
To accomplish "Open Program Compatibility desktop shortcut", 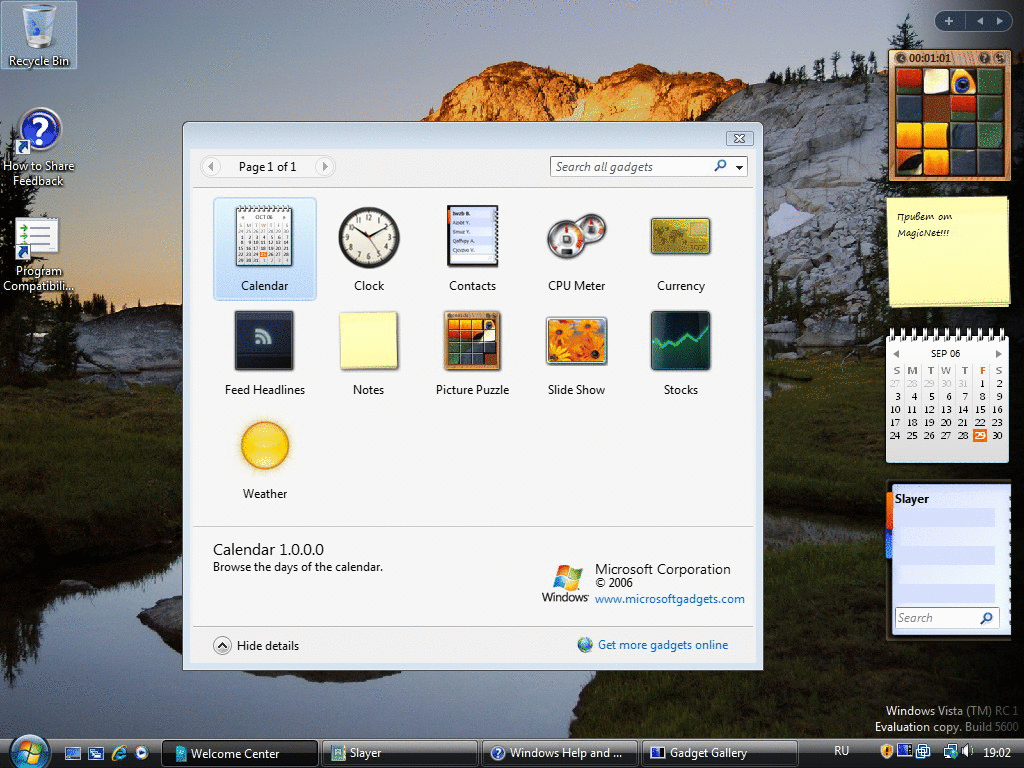I will point(39,253).
